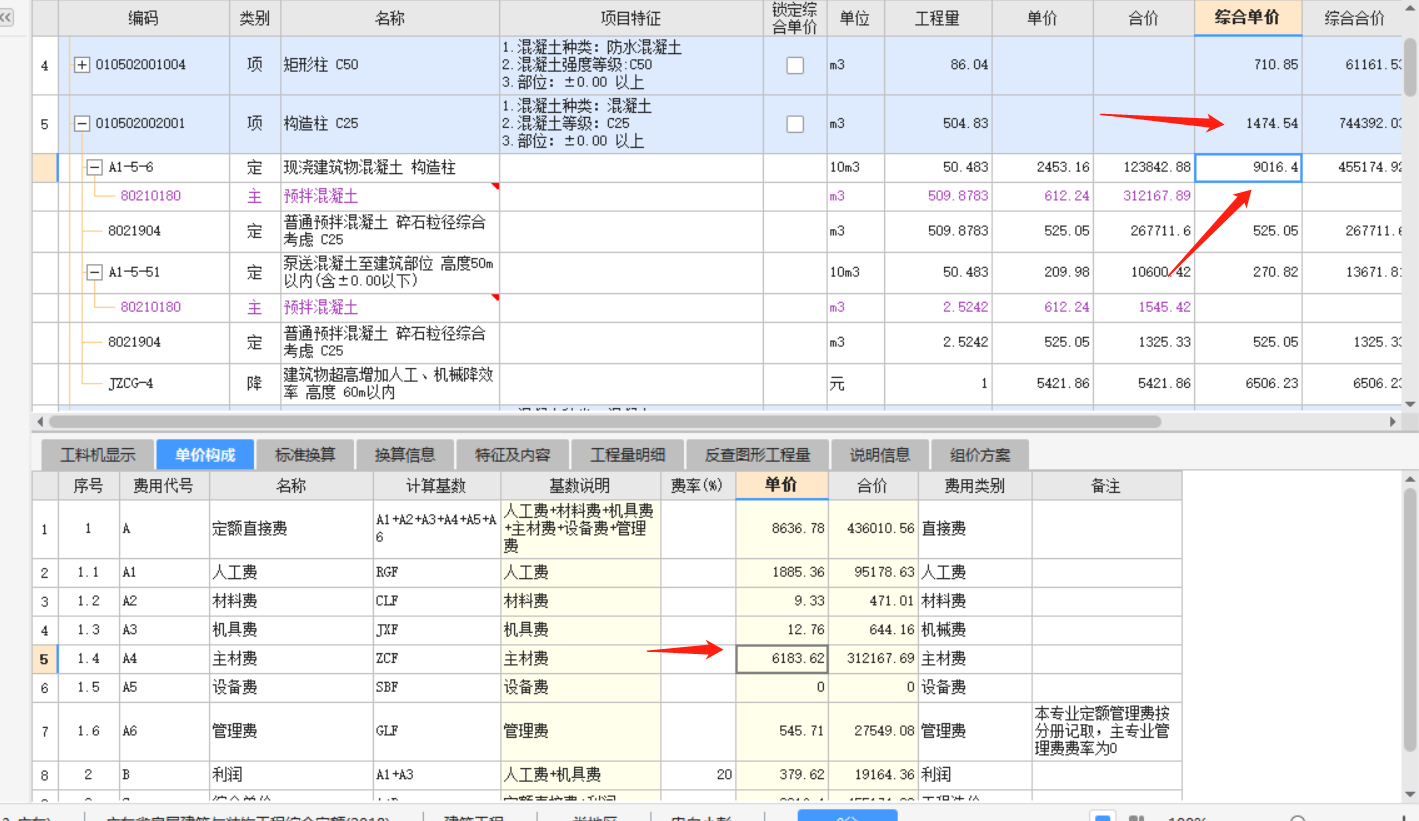Select the 机具费 row with code A3
Viewport: 1419px width, 821px height.
click(291, 630)
